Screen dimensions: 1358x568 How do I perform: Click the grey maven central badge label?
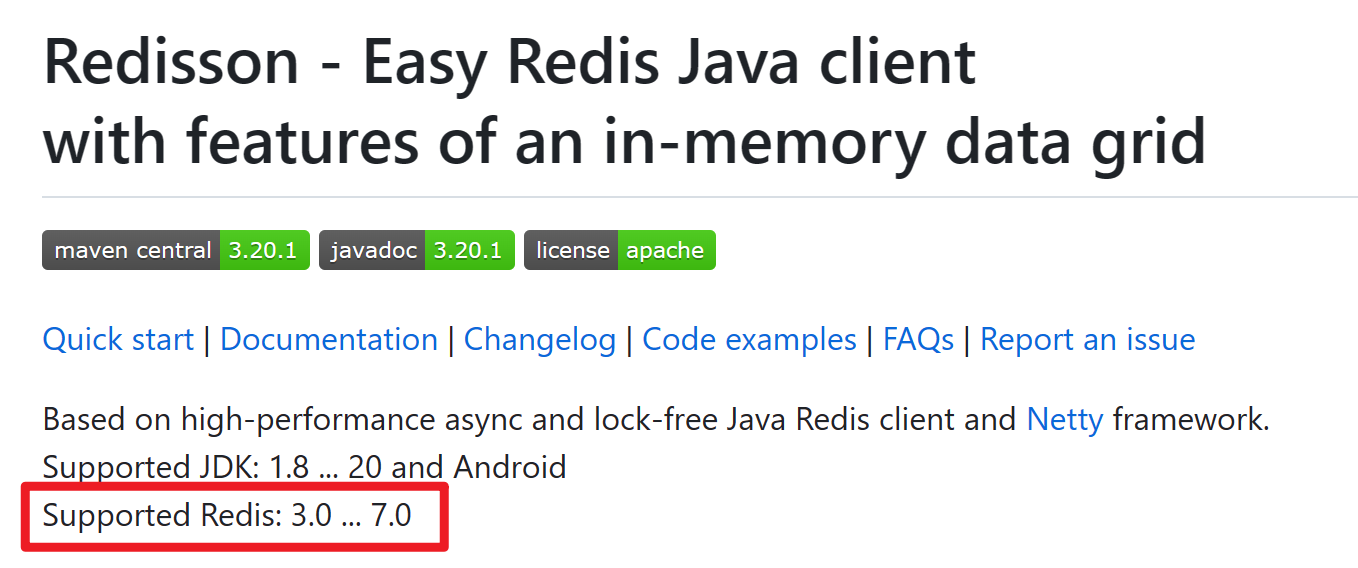pyautogui.click(x=132, y=250)
